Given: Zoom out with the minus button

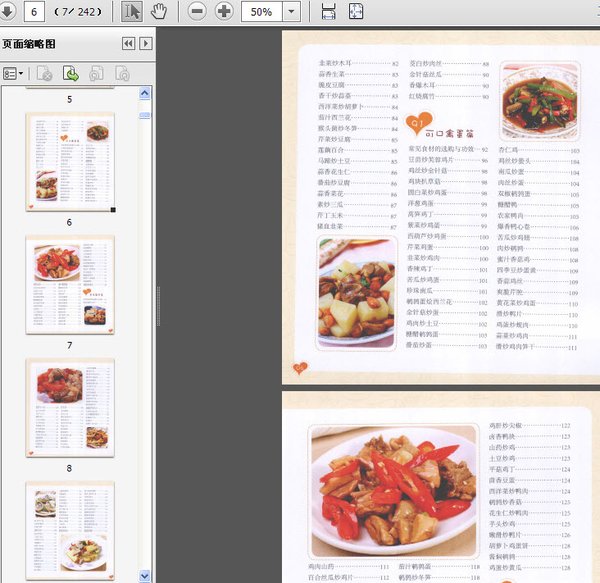Looking at the screenshot, I should [197, 12].
